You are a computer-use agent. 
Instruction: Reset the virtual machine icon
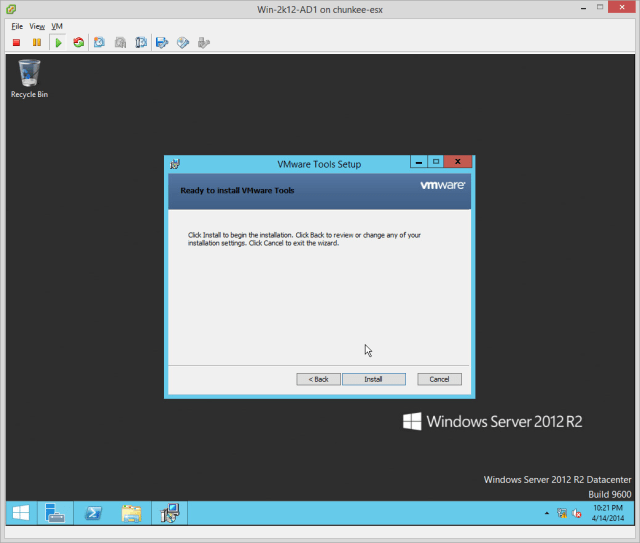(78, 42)
